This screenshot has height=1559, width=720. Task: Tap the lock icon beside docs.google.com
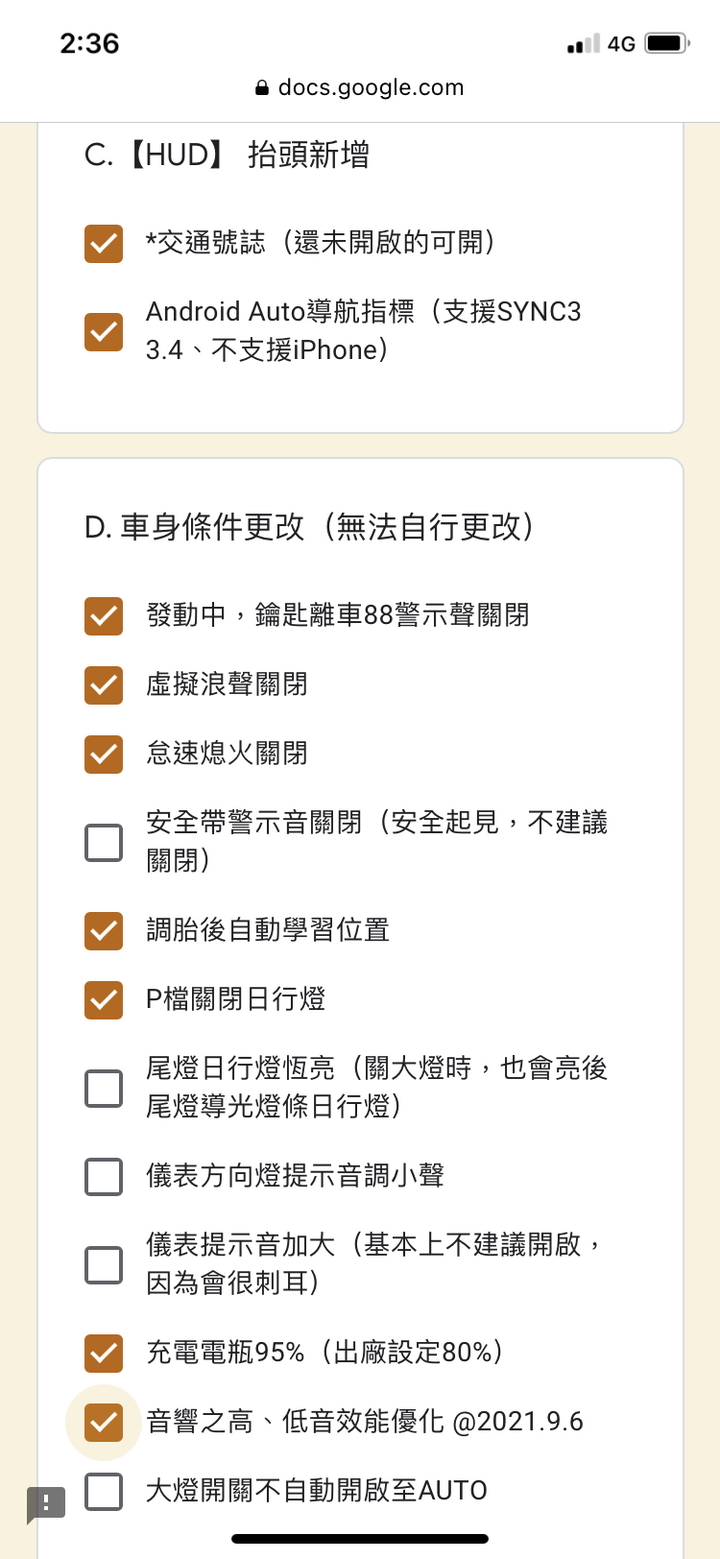[263, 88]
